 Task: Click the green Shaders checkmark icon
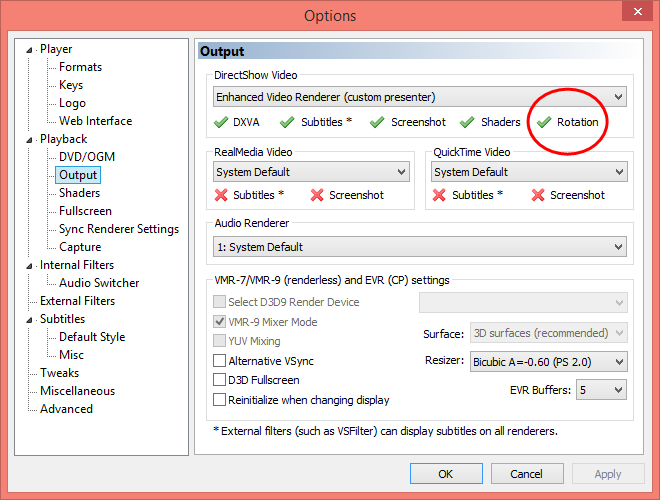tap(467, 122)
